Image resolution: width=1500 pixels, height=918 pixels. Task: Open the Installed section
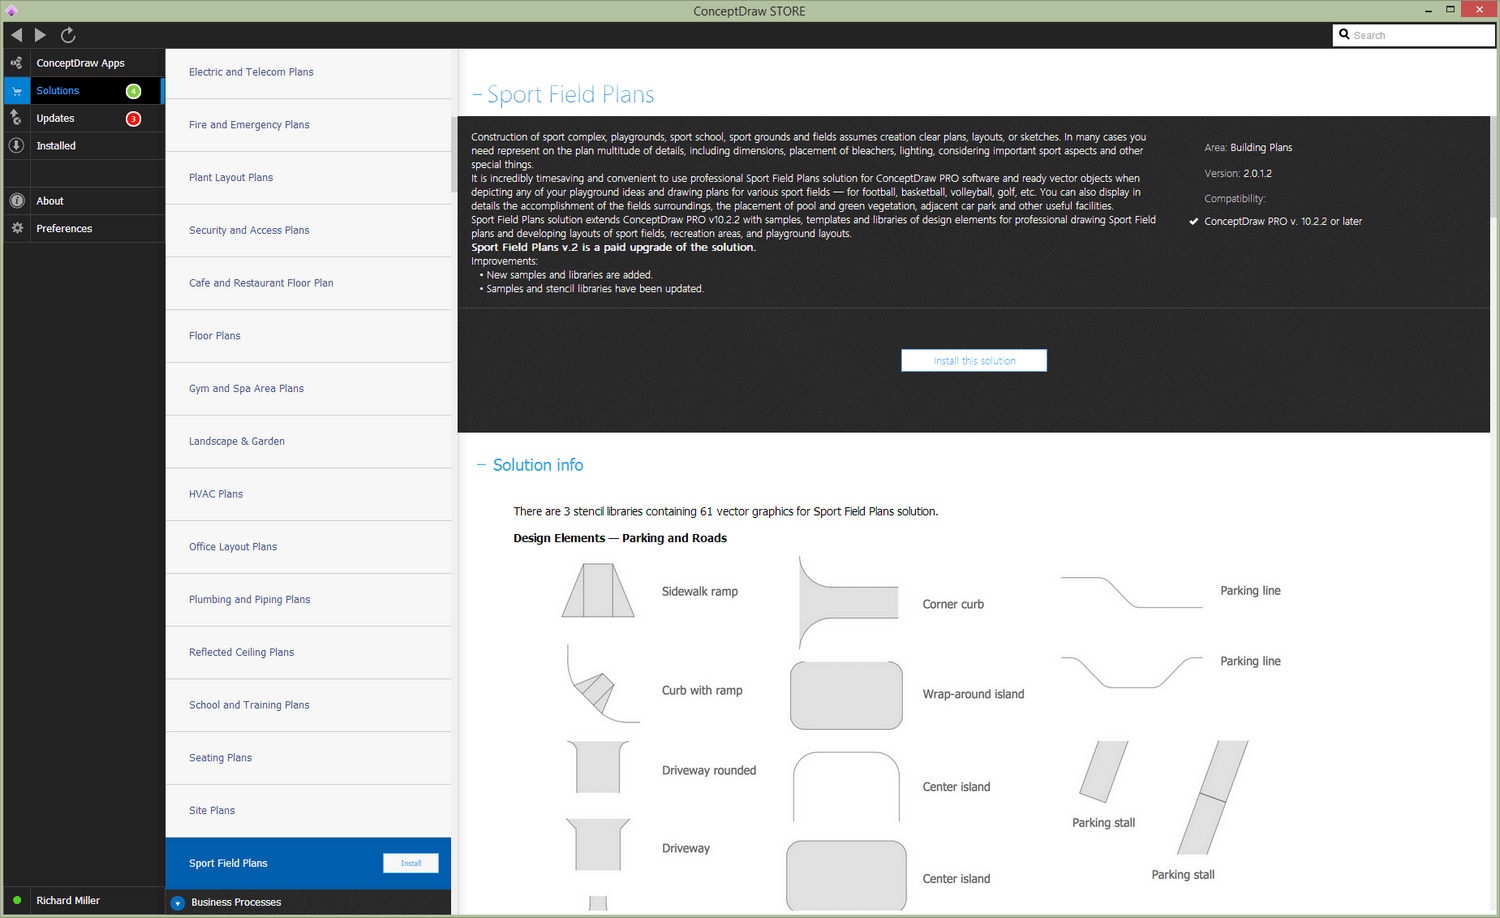(82, 146)
